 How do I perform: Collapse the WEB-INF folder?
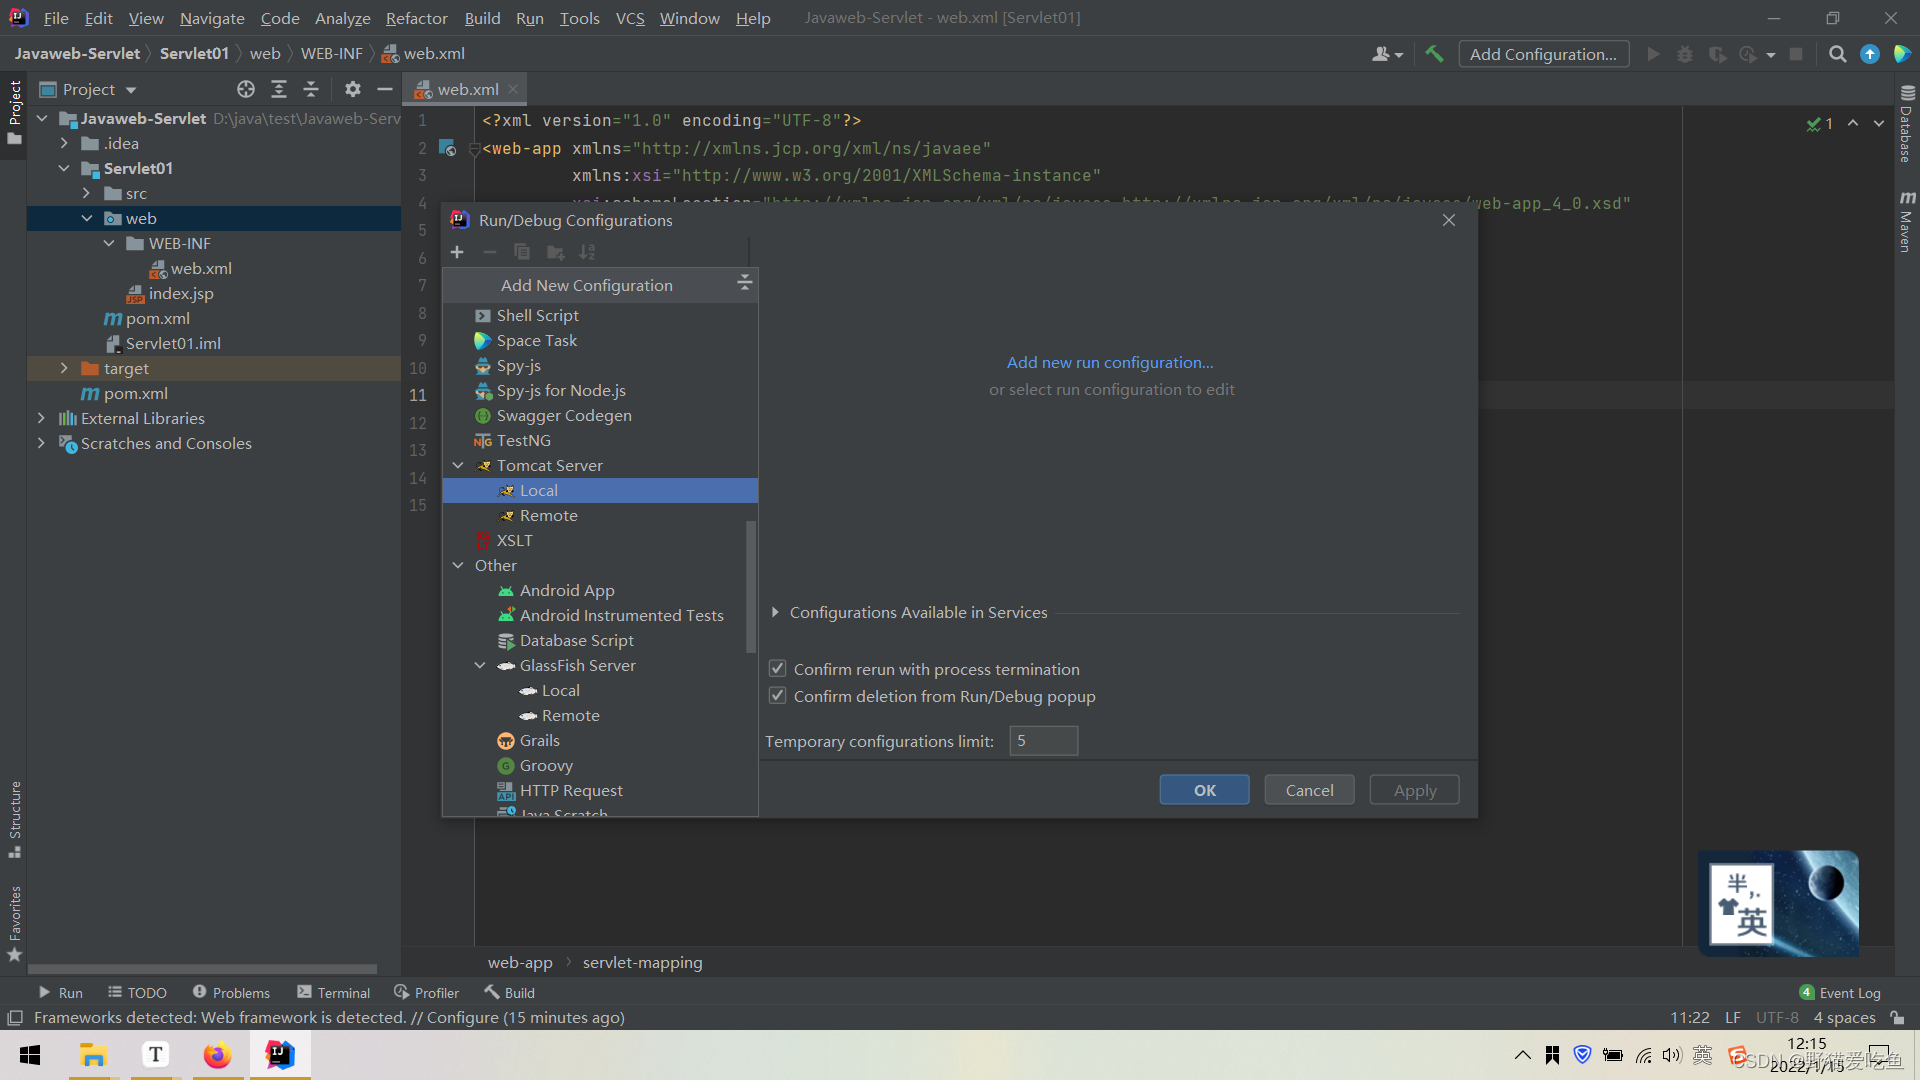pyautogui.click(x=109, y=243)
